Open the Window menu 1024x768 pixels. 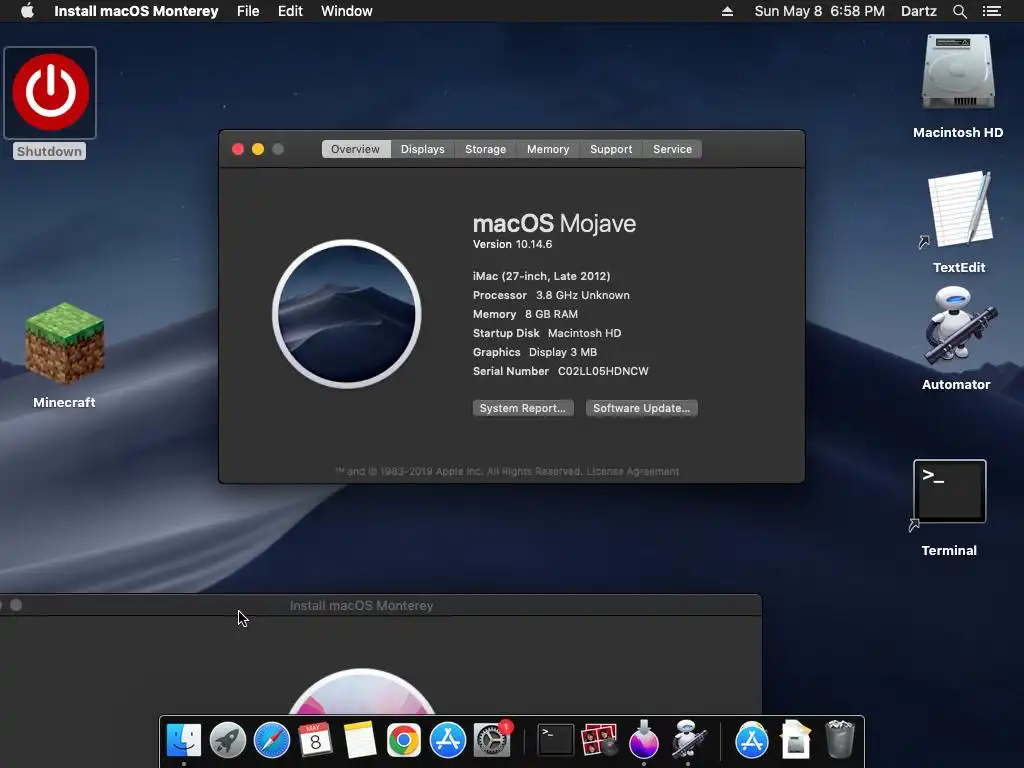347,11
